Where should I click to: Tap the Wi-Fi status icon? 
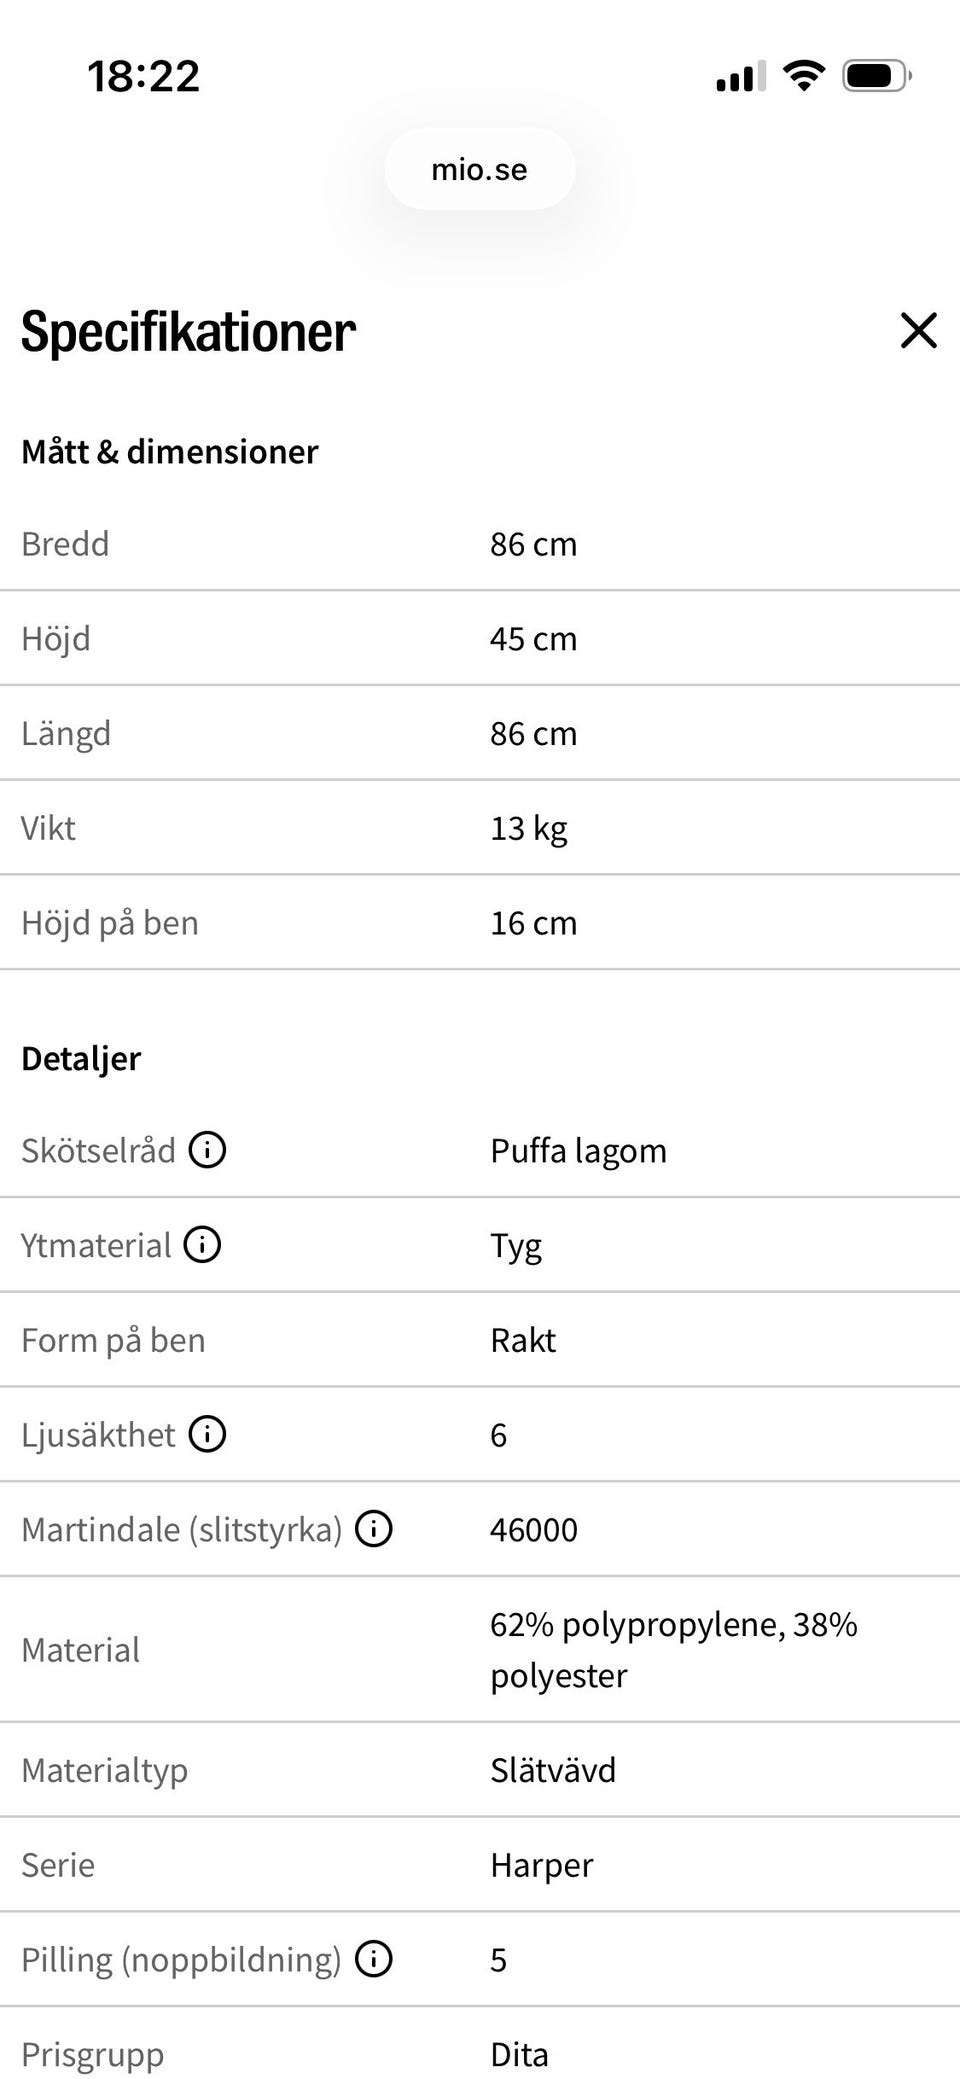[804, 75]
